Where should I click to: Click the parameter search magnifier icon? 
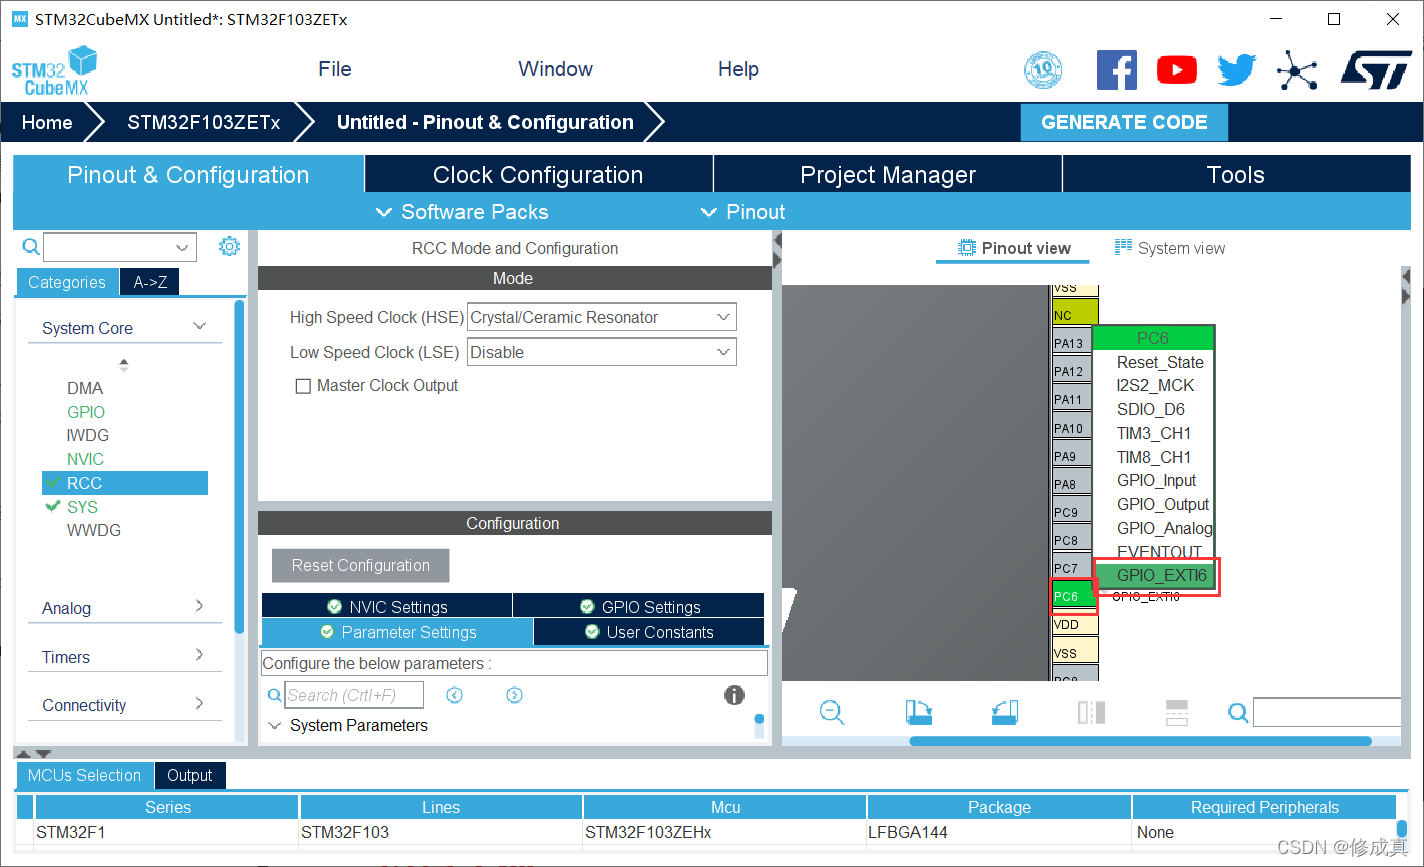275,695
